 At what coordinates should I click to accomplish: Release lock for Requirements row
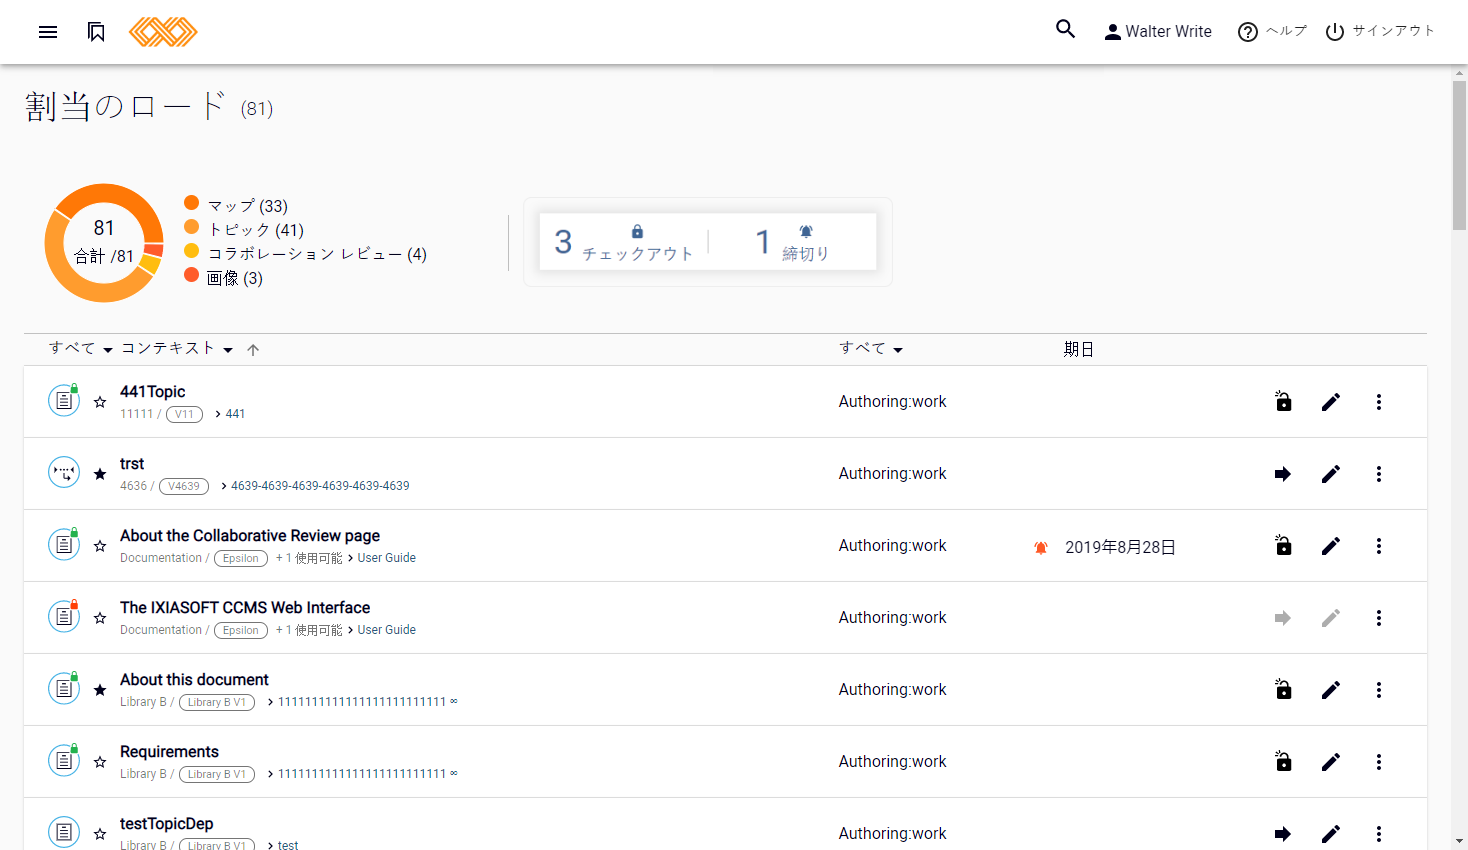click(1283, 761)
